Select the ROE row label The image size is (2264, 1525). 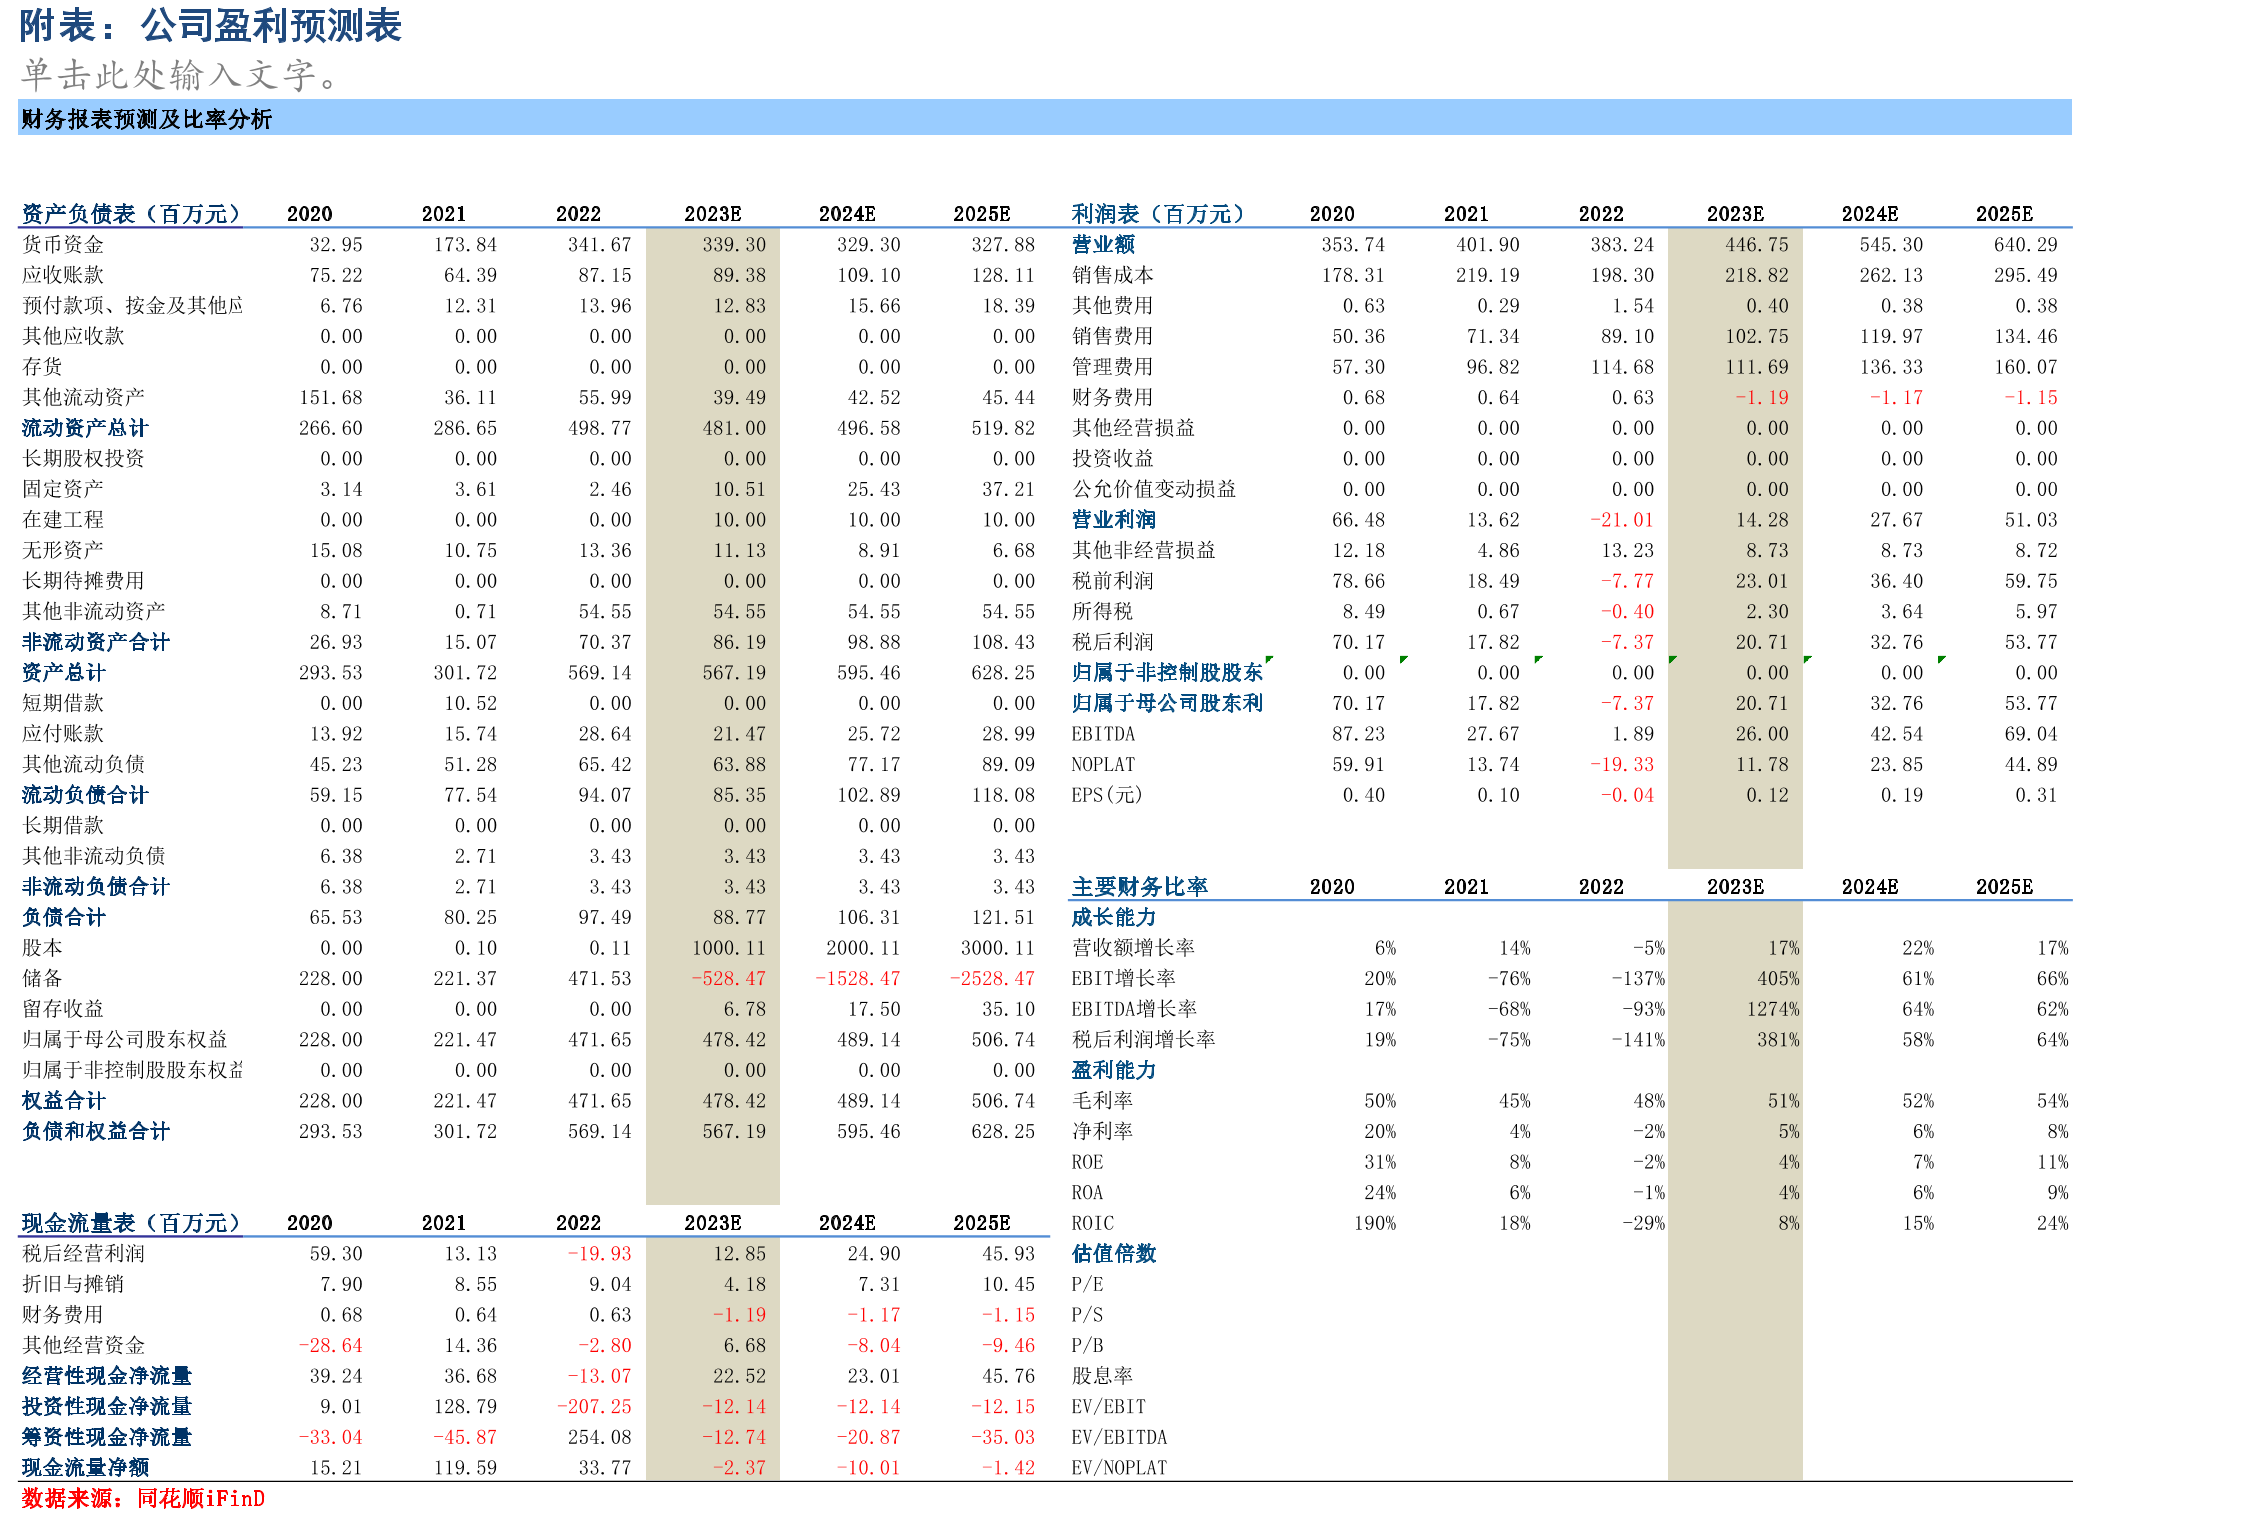click(1087, 1162)
